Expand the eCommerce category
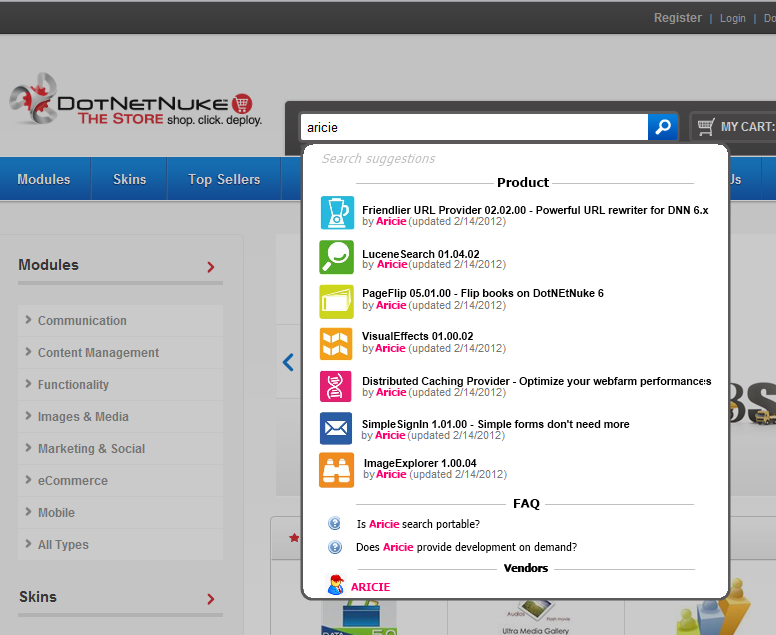Image resolution: width=776 pixels, height=635 pixels. 120,481
